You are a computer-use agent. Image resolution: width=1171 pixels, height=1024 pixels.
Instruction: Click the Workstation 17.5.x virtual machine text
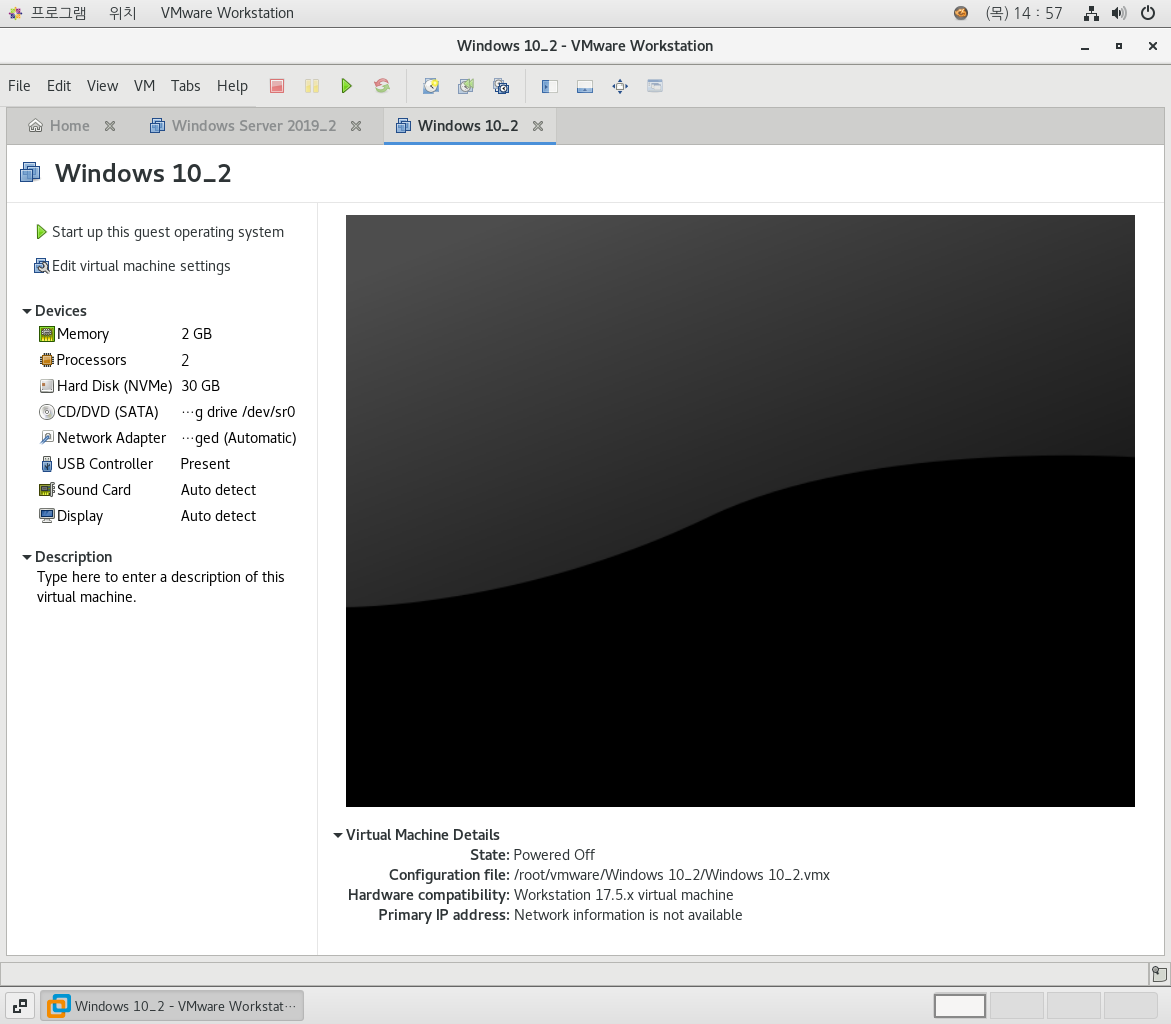pyautogui.click(x=624, y=895)
